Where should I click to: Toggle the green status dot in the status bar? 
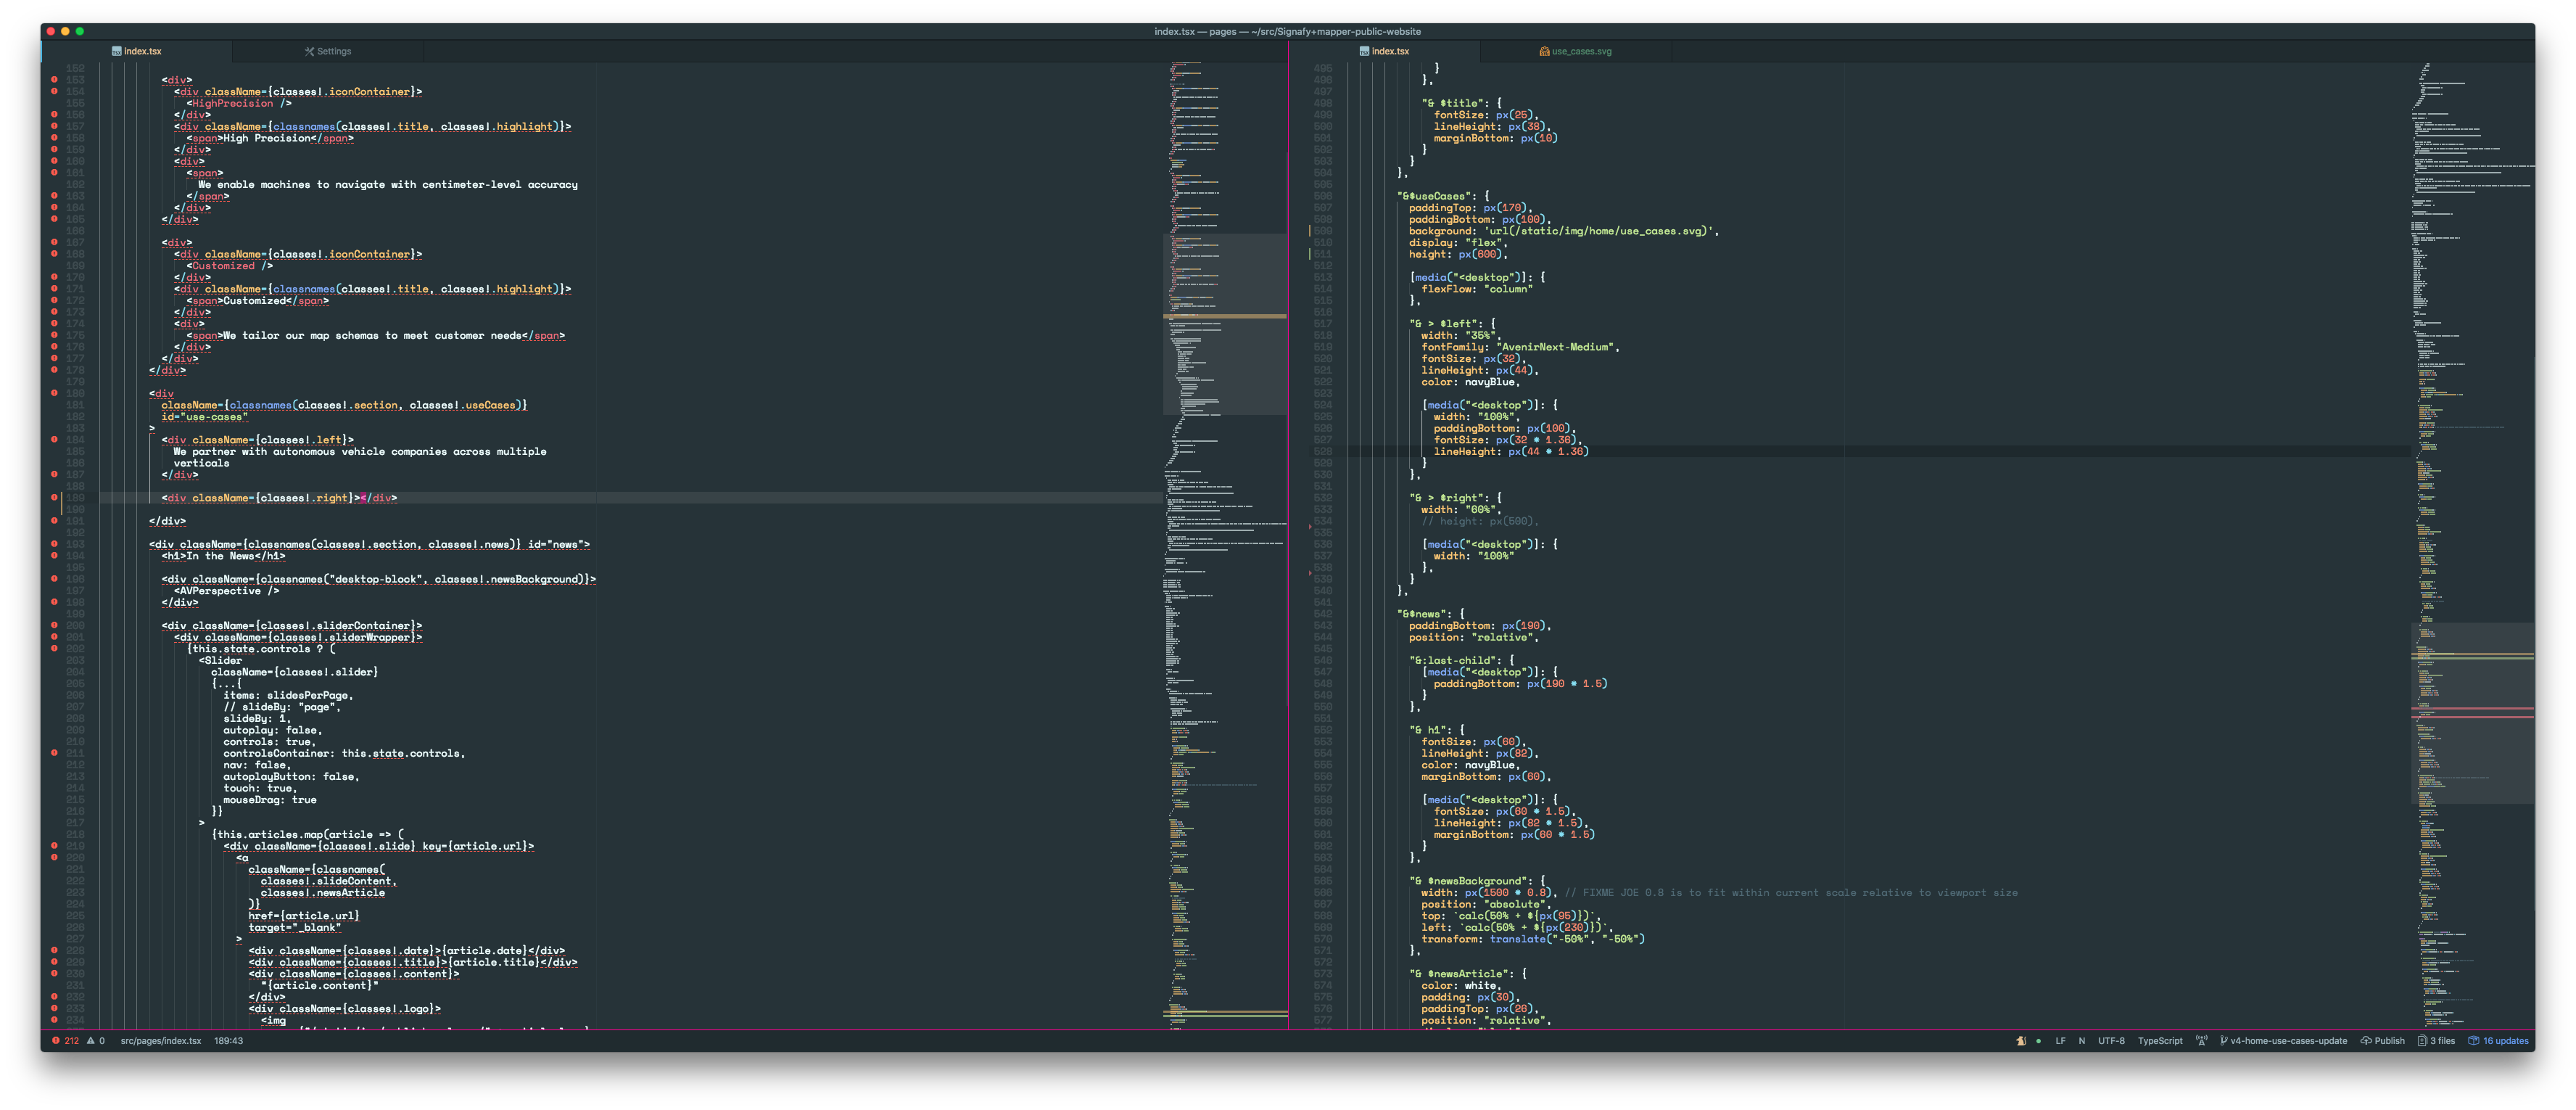point(2040,1041)
